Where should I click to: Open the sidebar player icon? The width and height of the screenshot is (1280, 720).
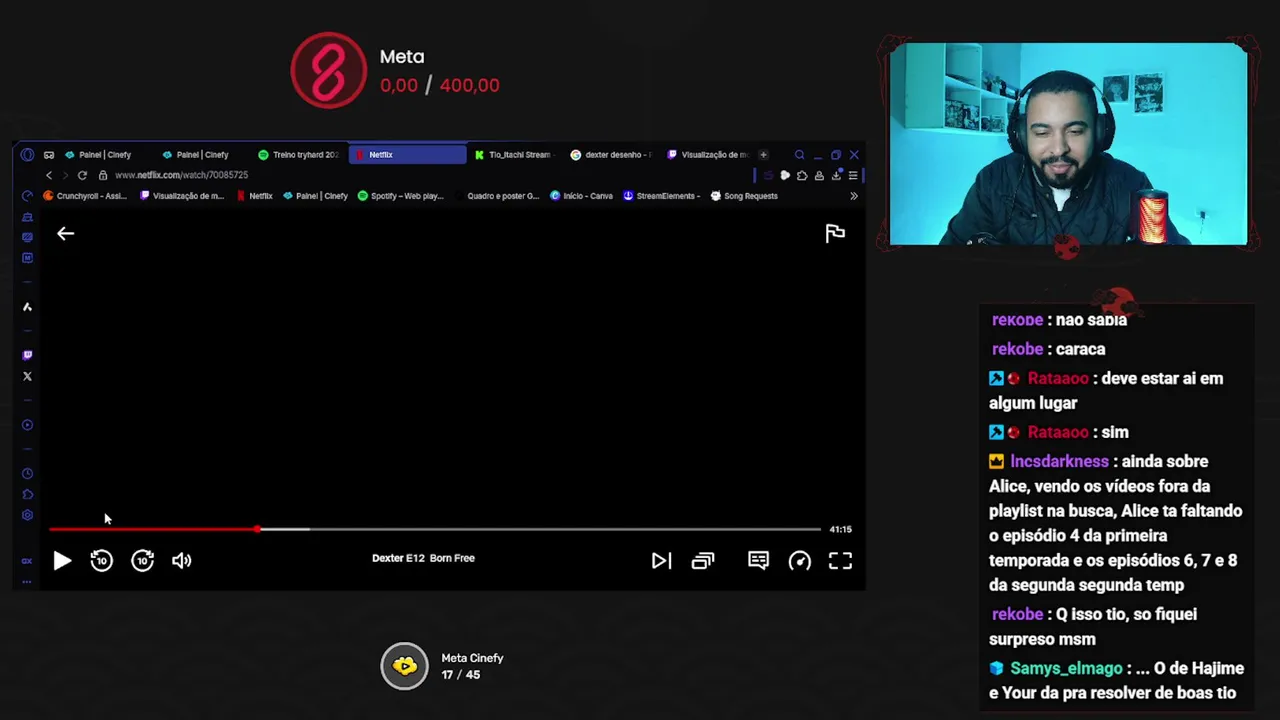point(27,425)
